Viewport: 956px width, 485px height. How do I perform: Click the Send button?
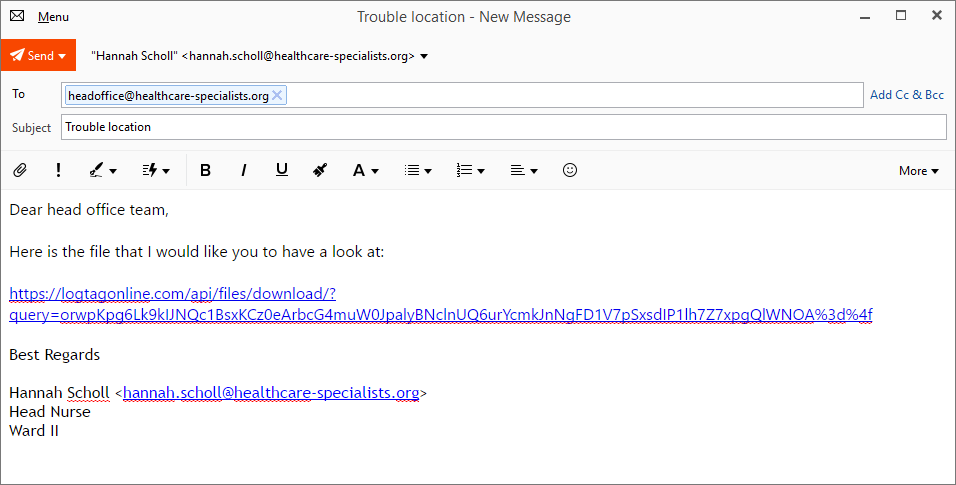coord(39,56)
